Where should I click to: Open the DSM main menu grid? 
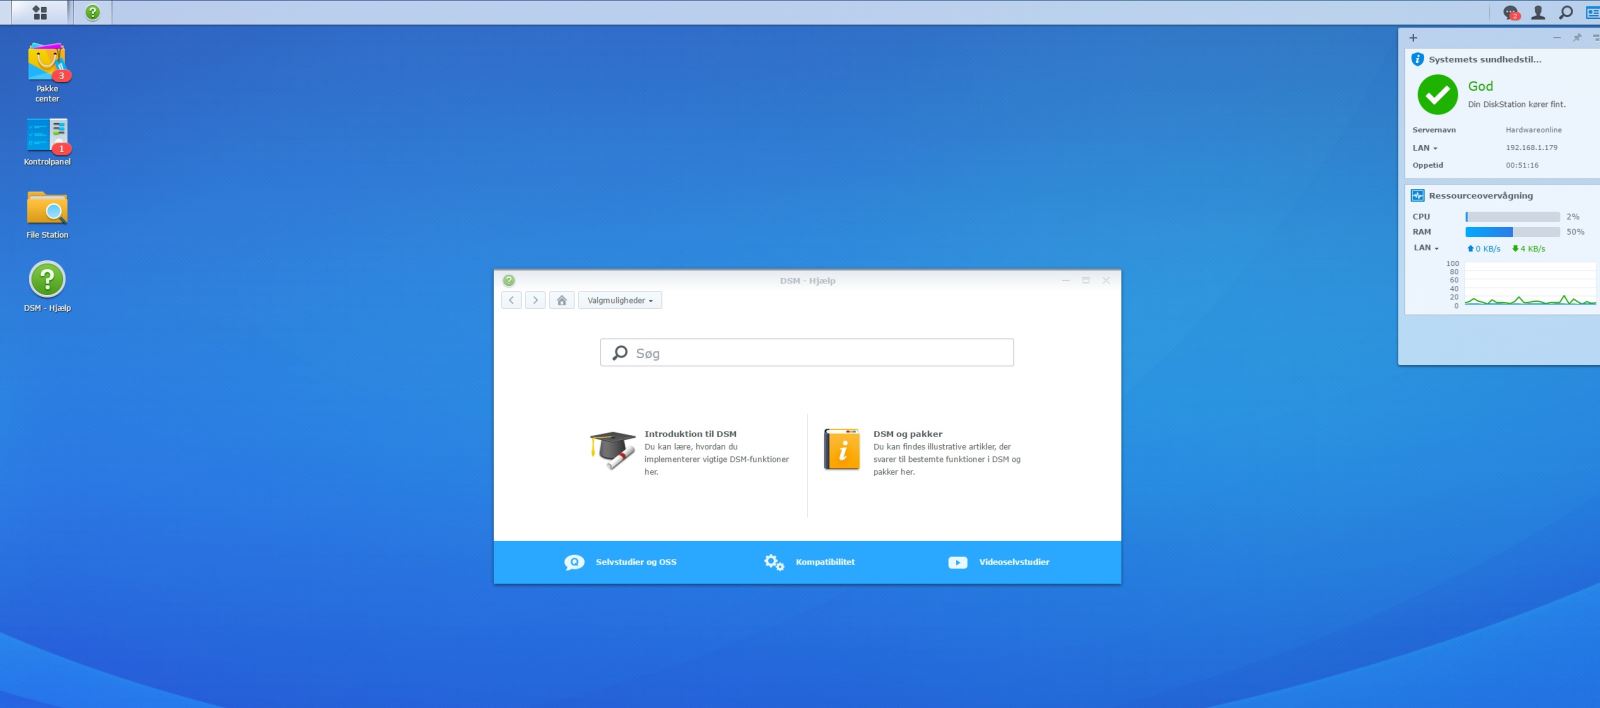click(40, 13)
